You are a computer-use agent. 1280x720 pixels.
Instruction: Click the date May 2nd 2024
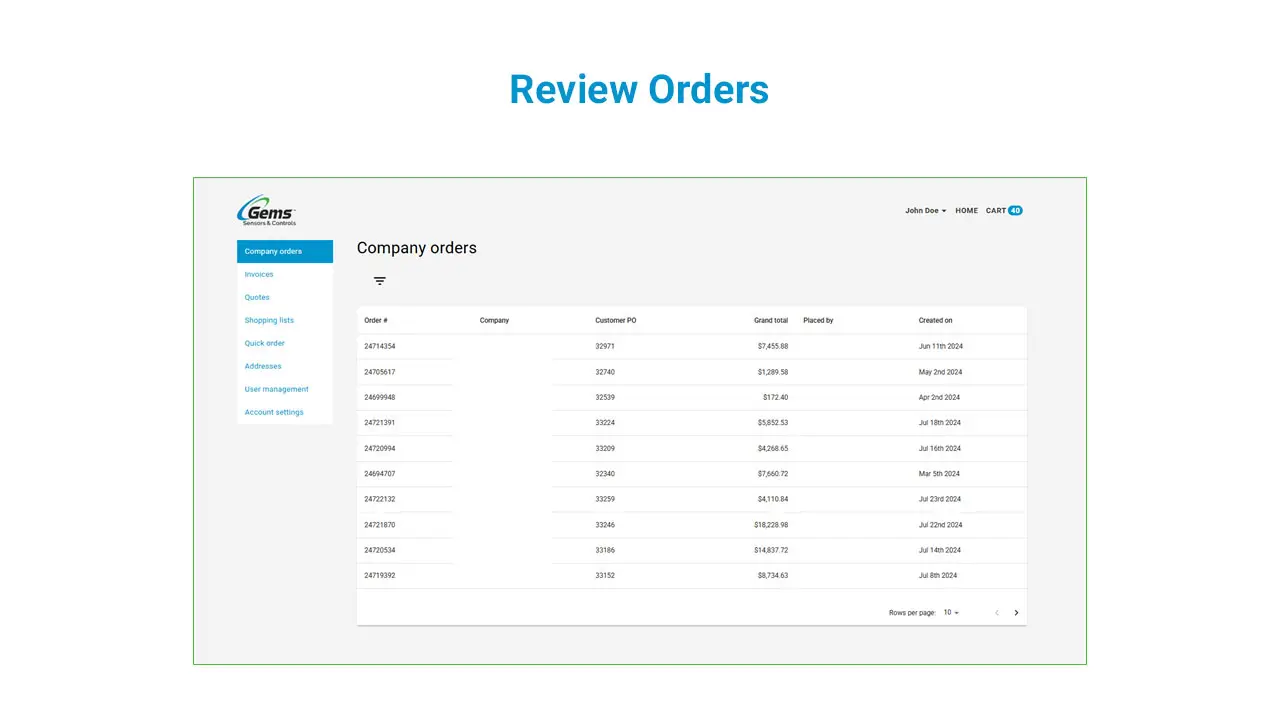coord(941,372)
